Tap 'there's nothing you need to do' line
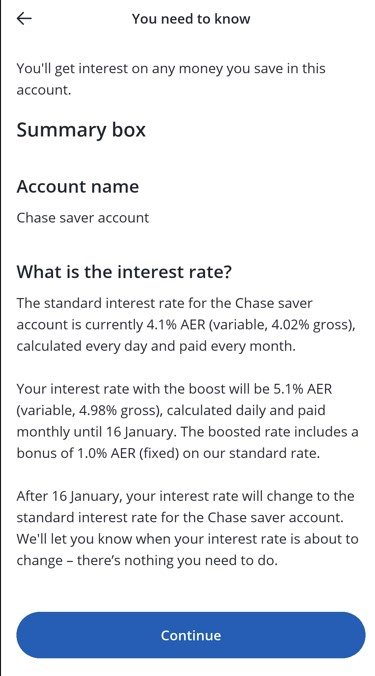Screen dimensions: 375x676 tap(147, 560)
